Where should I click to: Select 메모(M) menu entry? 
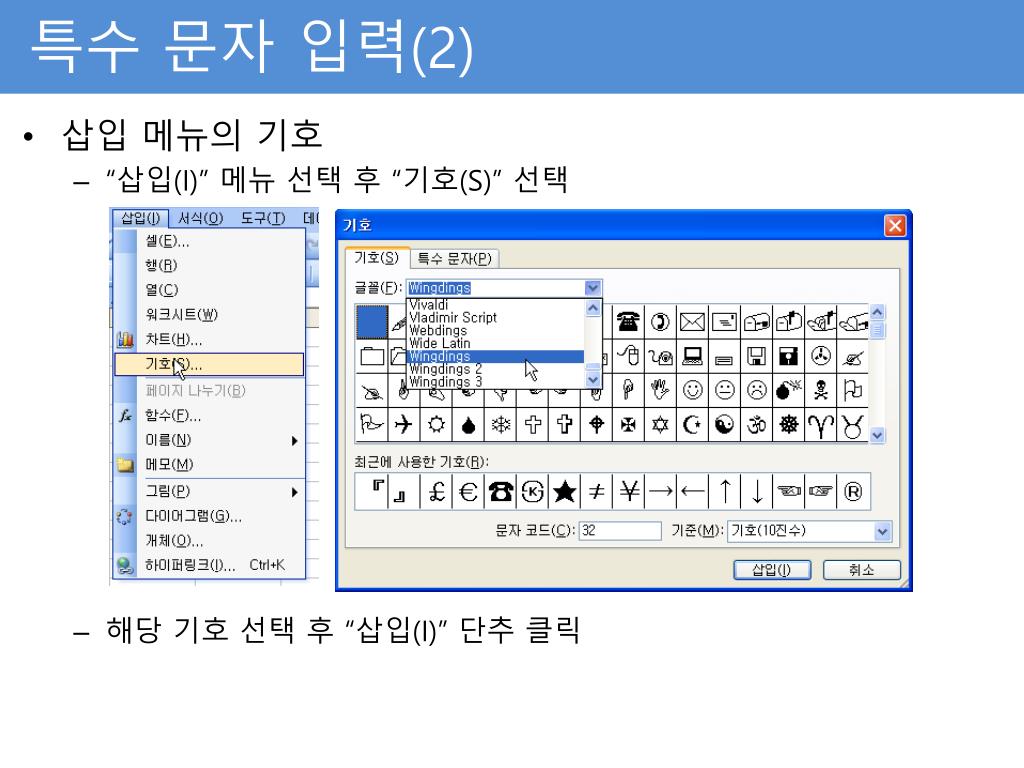tap(209, 465)
